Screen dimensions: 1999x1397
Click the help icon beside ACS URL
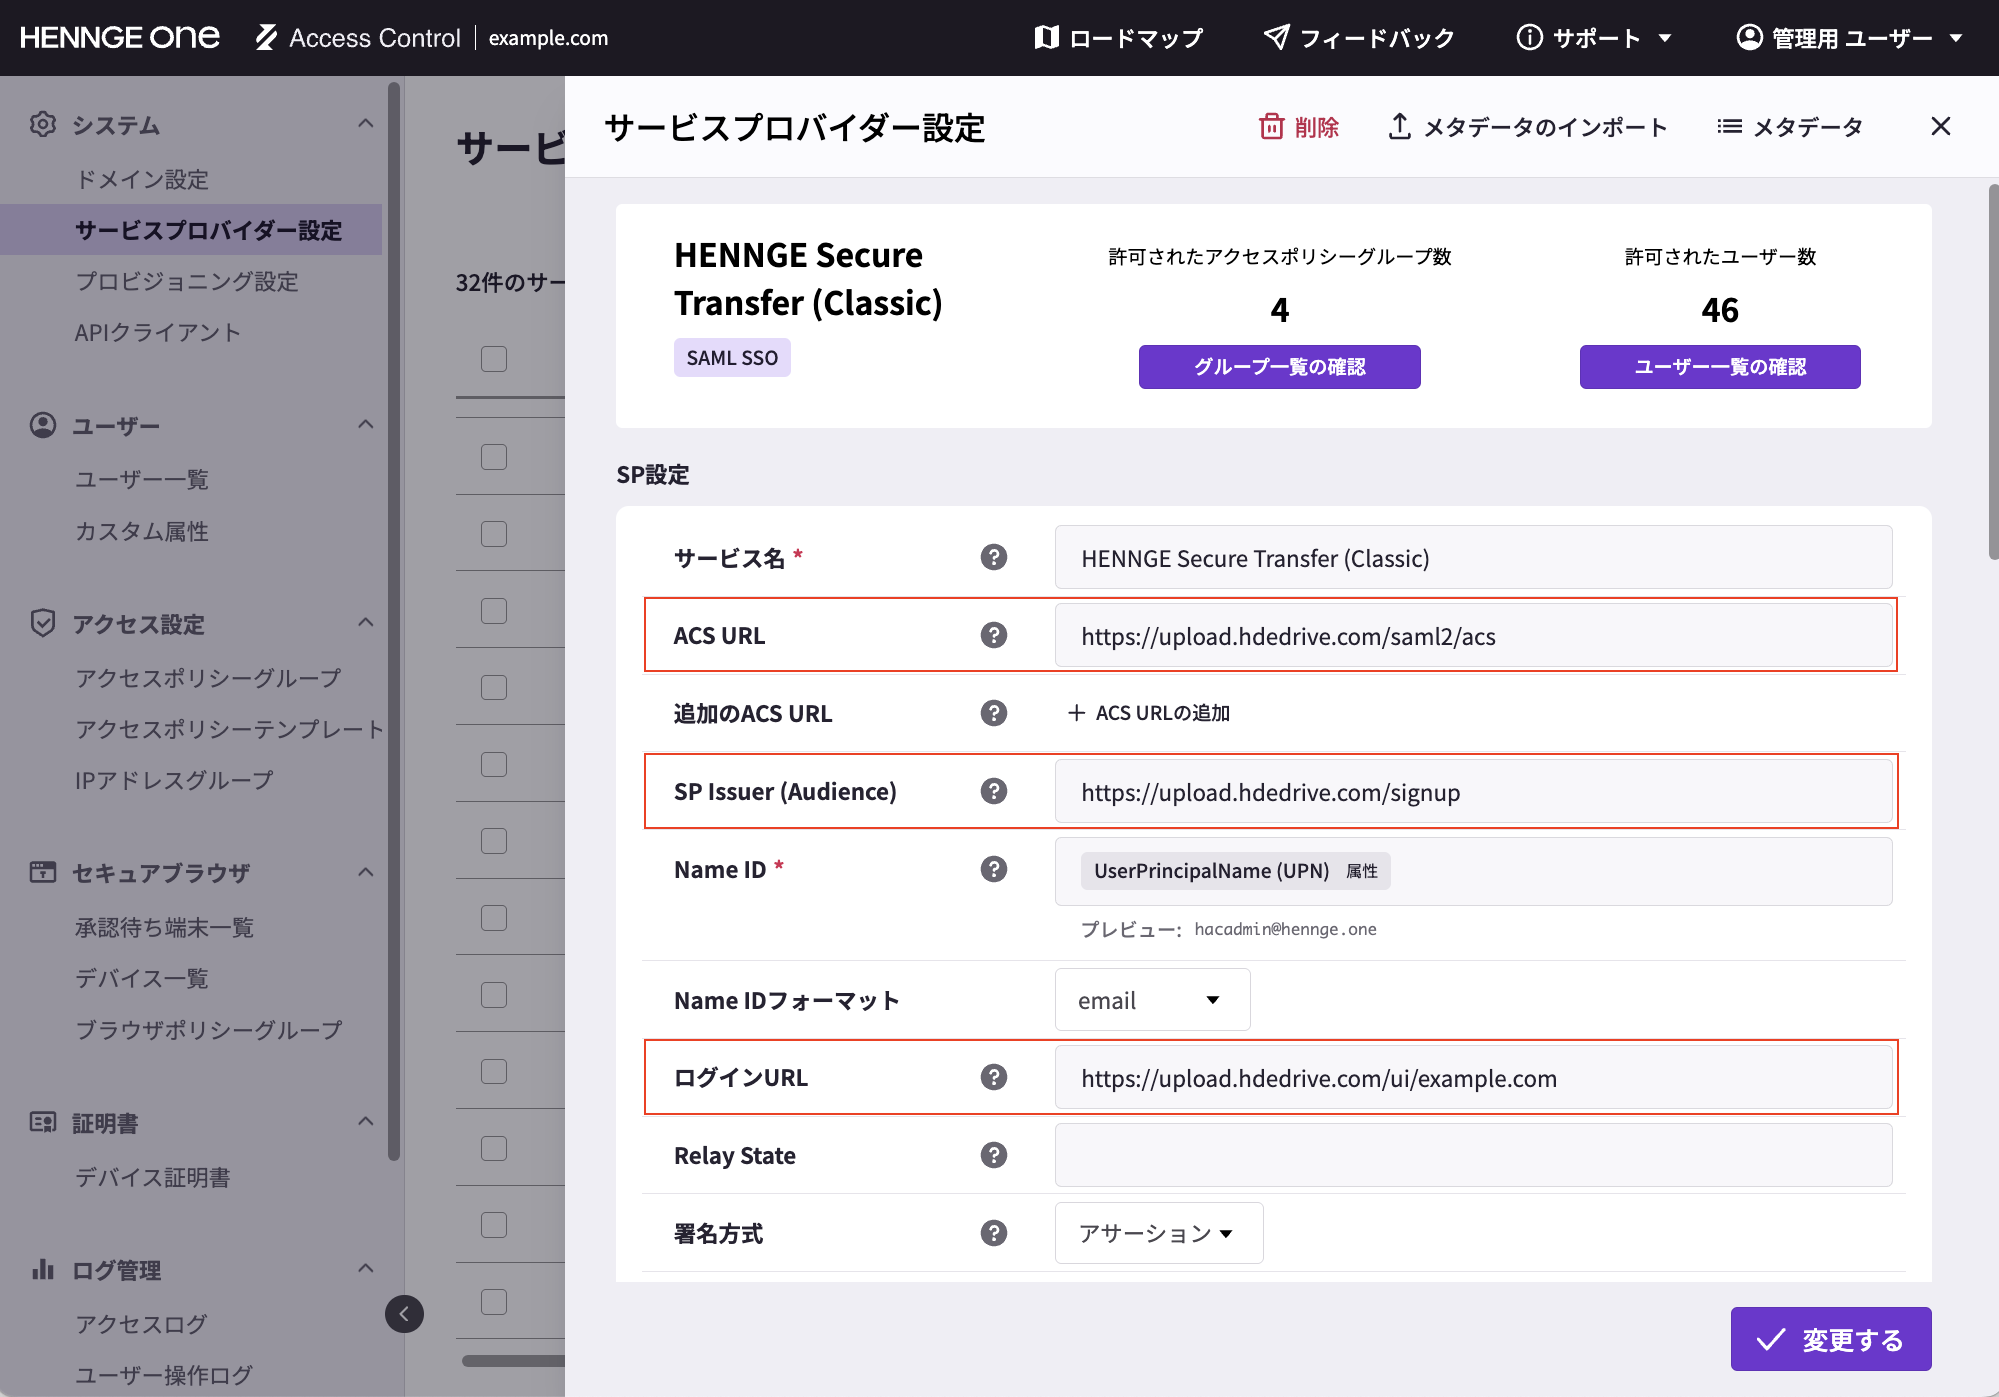click(993, 635)
